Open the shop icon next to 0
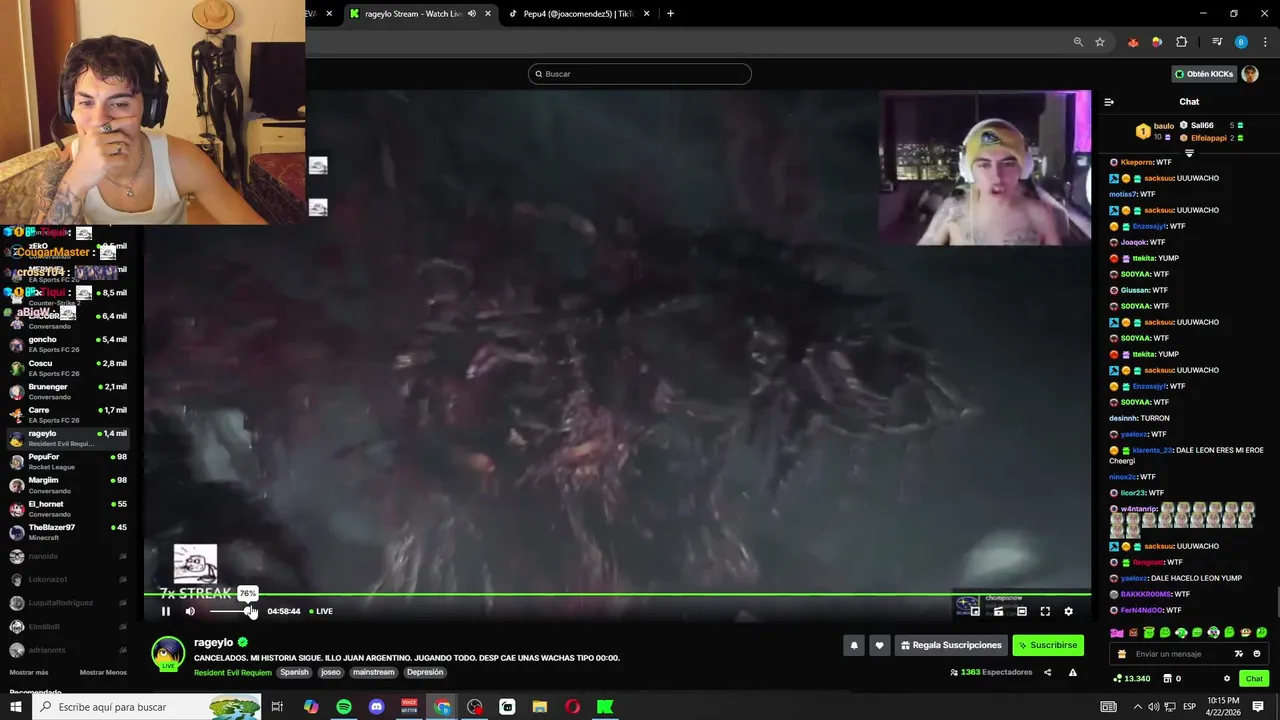The width and height of the screenshot is (1280, 720). [1167, 679]
